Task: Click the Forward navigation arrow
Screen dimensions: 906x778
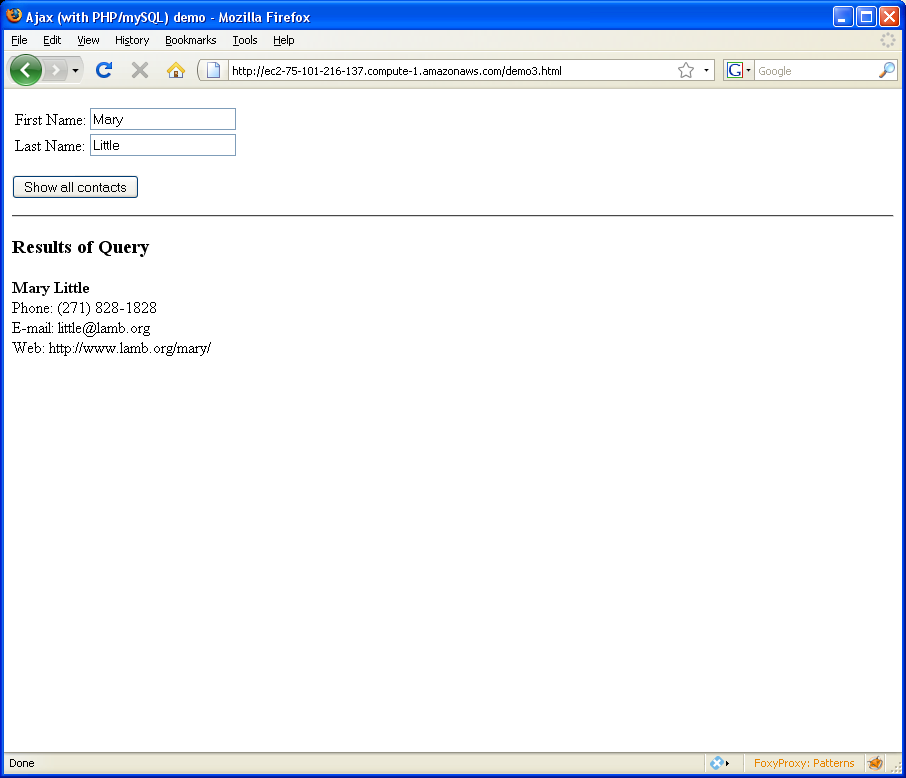Action: tap(55, 71)
